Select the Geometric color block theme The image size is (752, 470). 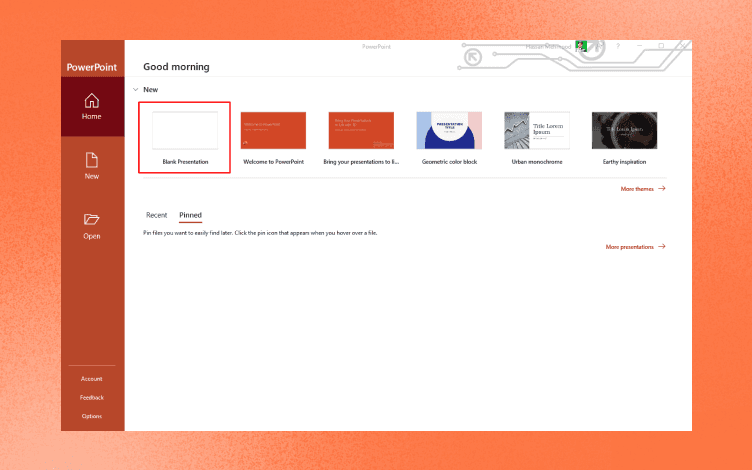pos(449,138)
